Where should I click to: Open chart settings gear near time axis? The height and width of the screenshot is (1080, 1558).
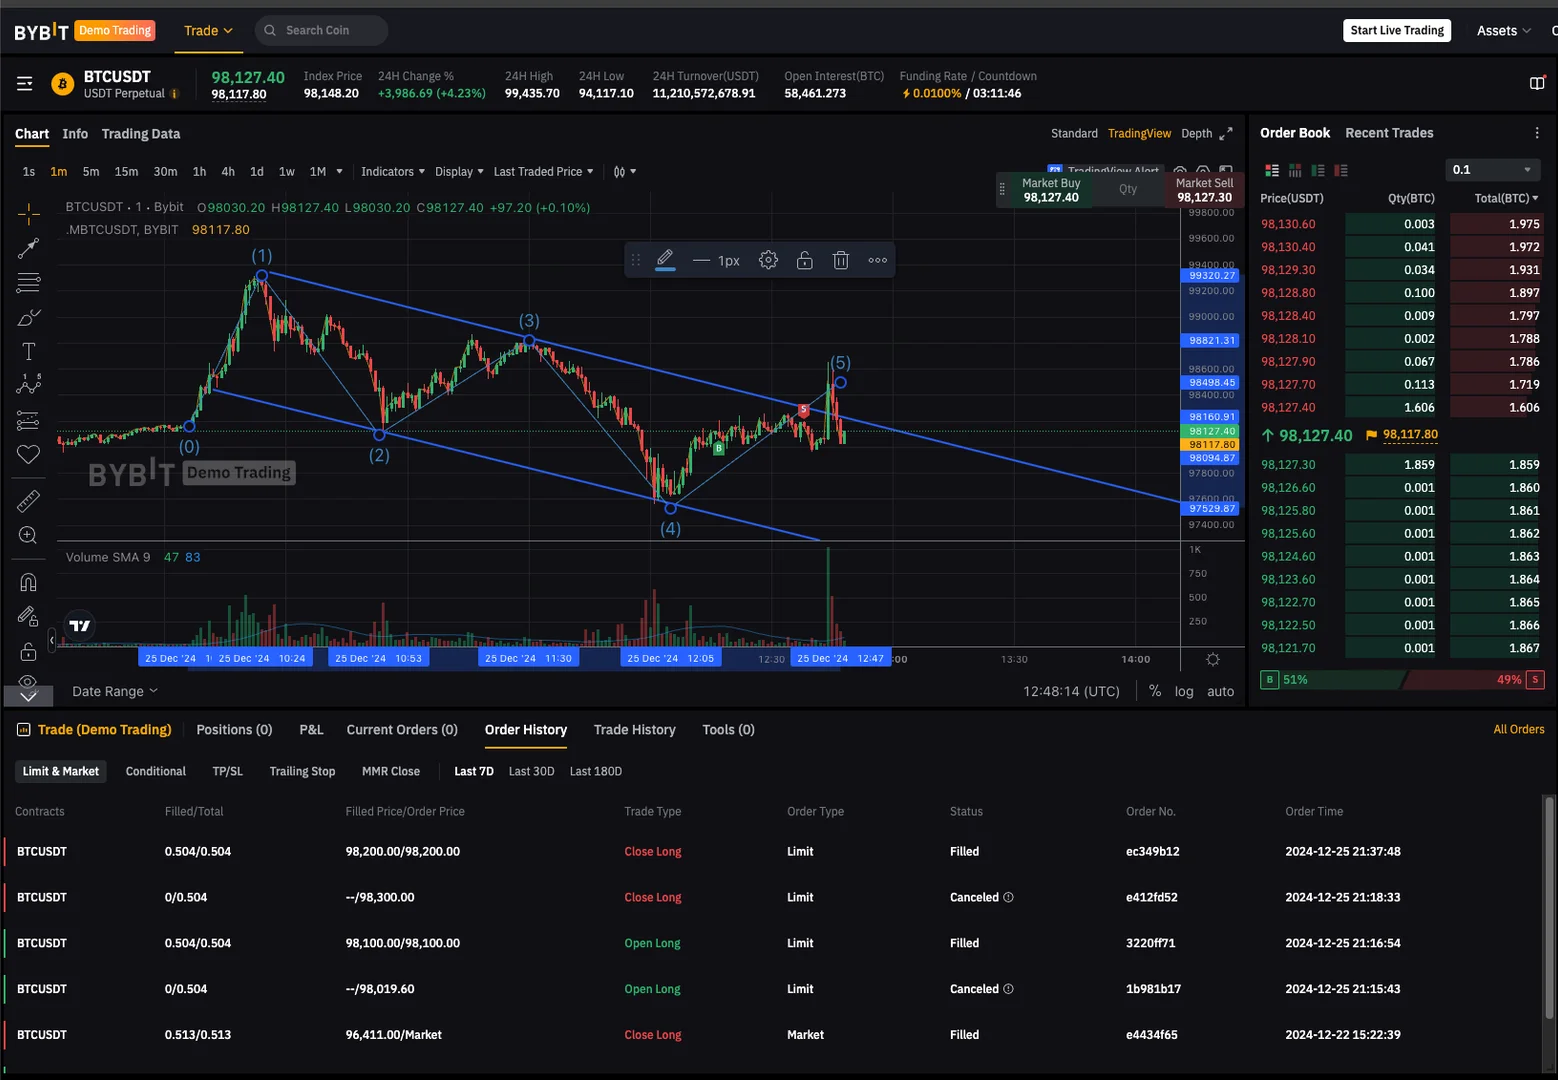click(x=1213, y=660)
